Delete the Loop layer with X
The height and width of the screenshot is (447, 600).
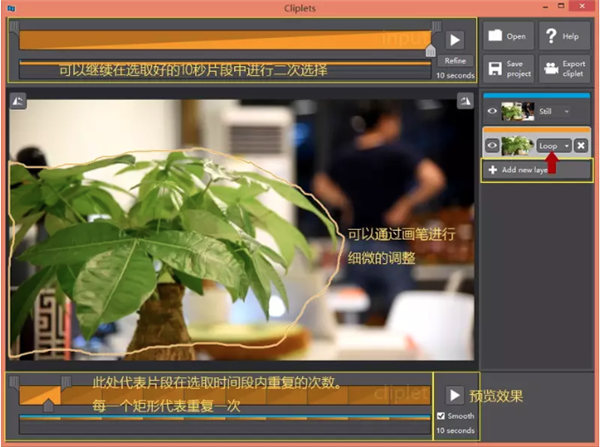tap(581, 145)
